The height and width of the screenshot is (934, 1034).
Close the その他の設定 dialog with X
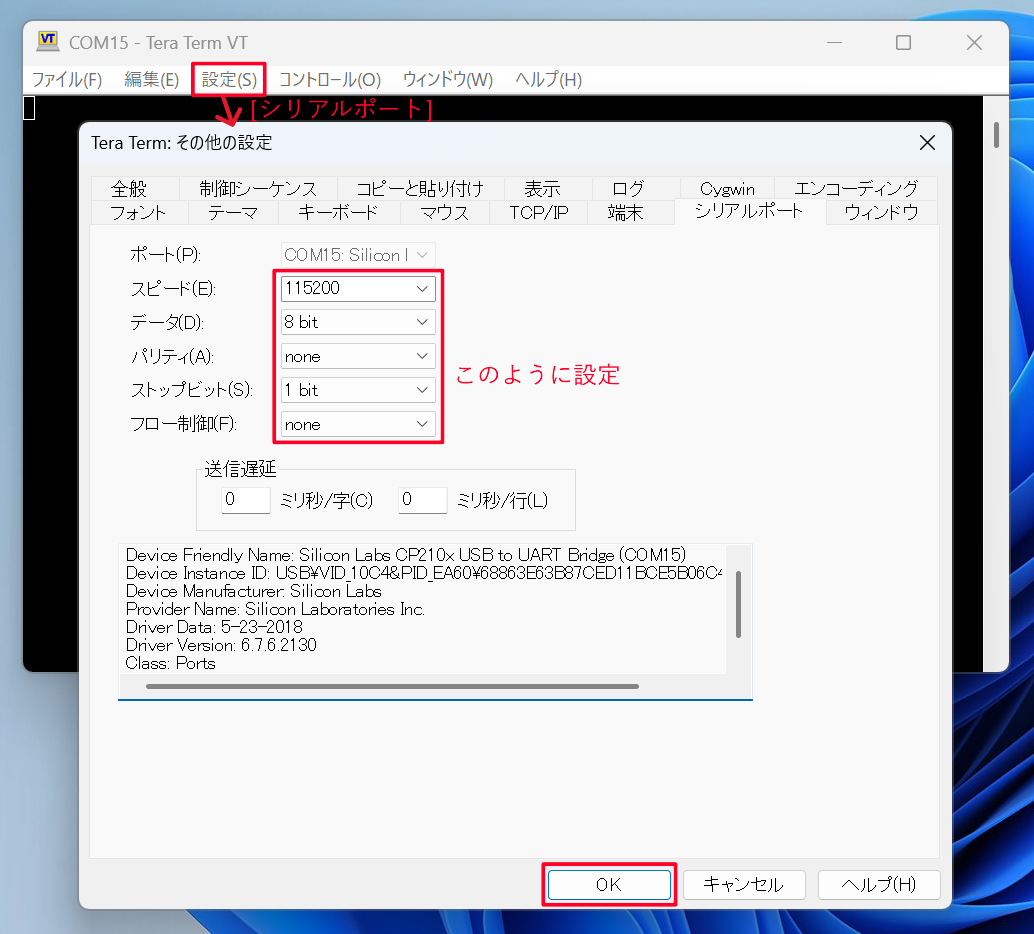tap(927, 143)
